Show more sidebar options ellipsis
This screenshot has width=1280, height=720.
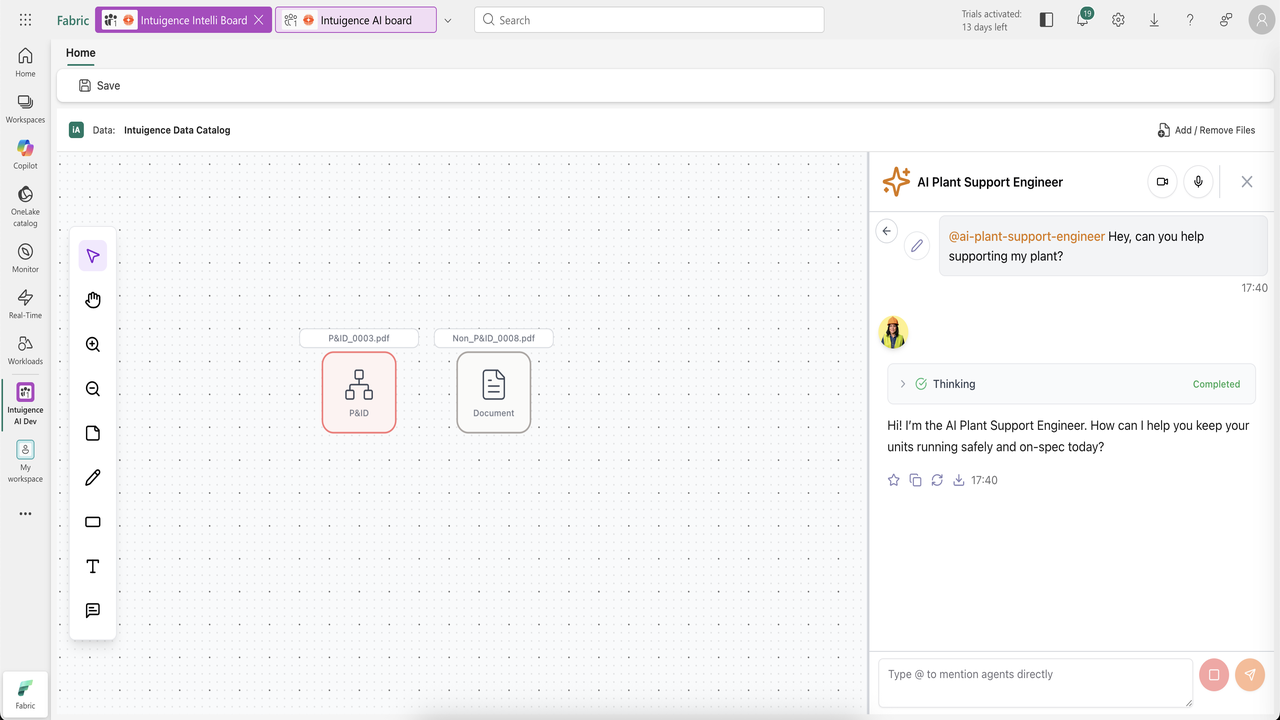click(x=25, y=514)
